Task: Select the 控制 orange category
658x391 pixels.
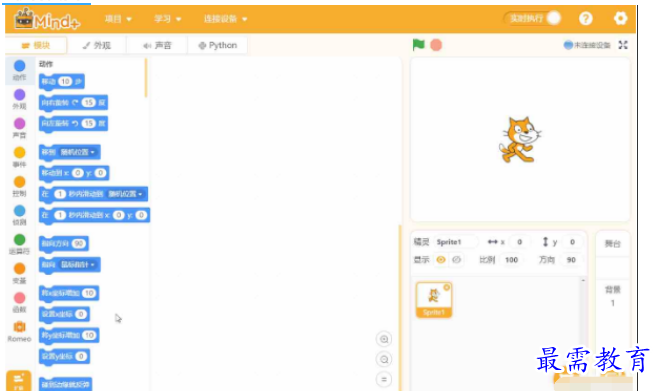Action: pyautogui.click(x=19, y=187)
